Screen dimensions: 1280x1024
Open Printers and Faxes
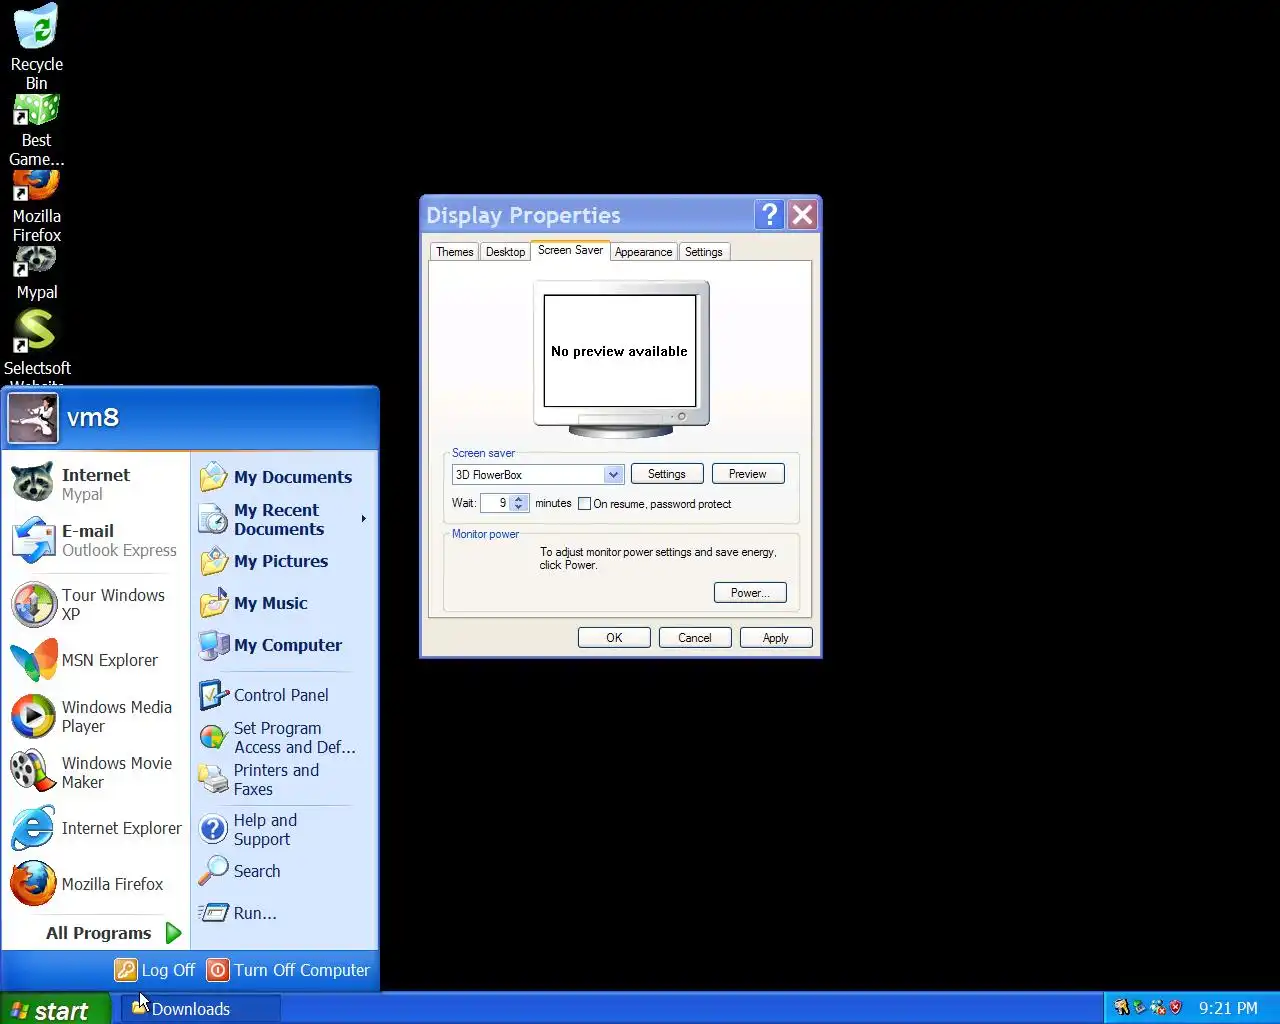(284, 779)
